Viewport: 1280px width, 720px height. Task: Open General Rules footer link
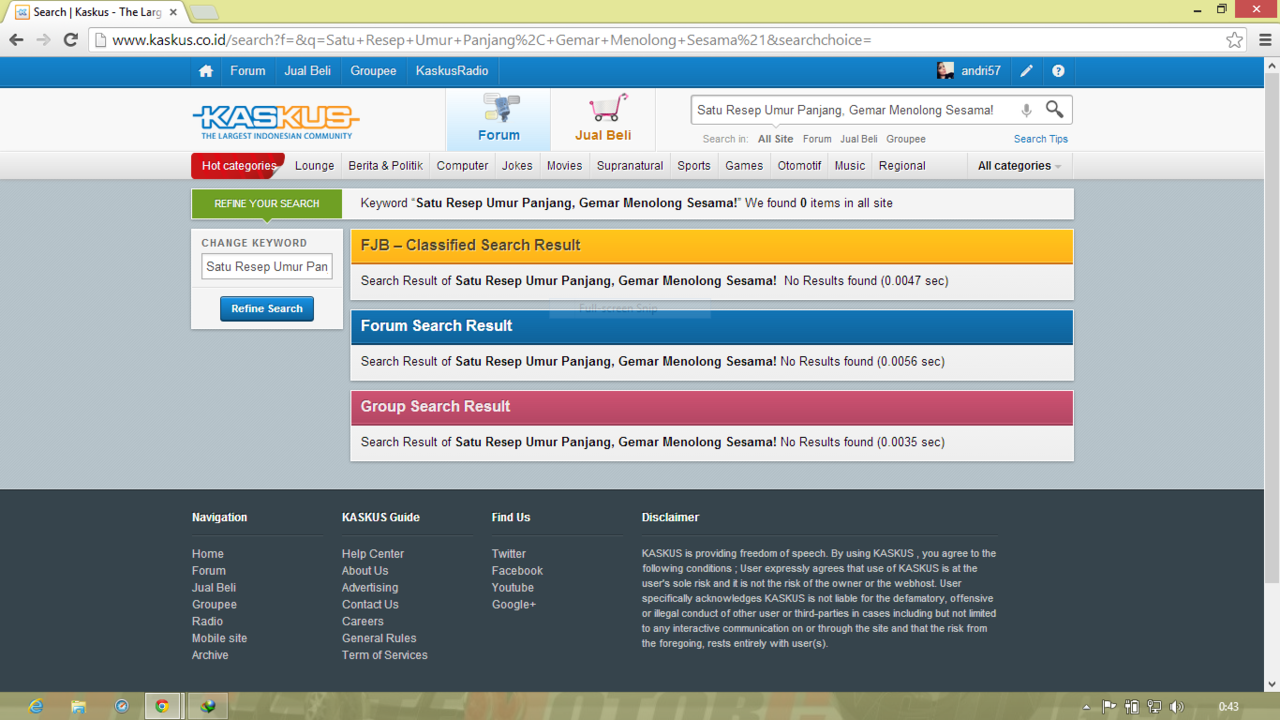[379, 638]
